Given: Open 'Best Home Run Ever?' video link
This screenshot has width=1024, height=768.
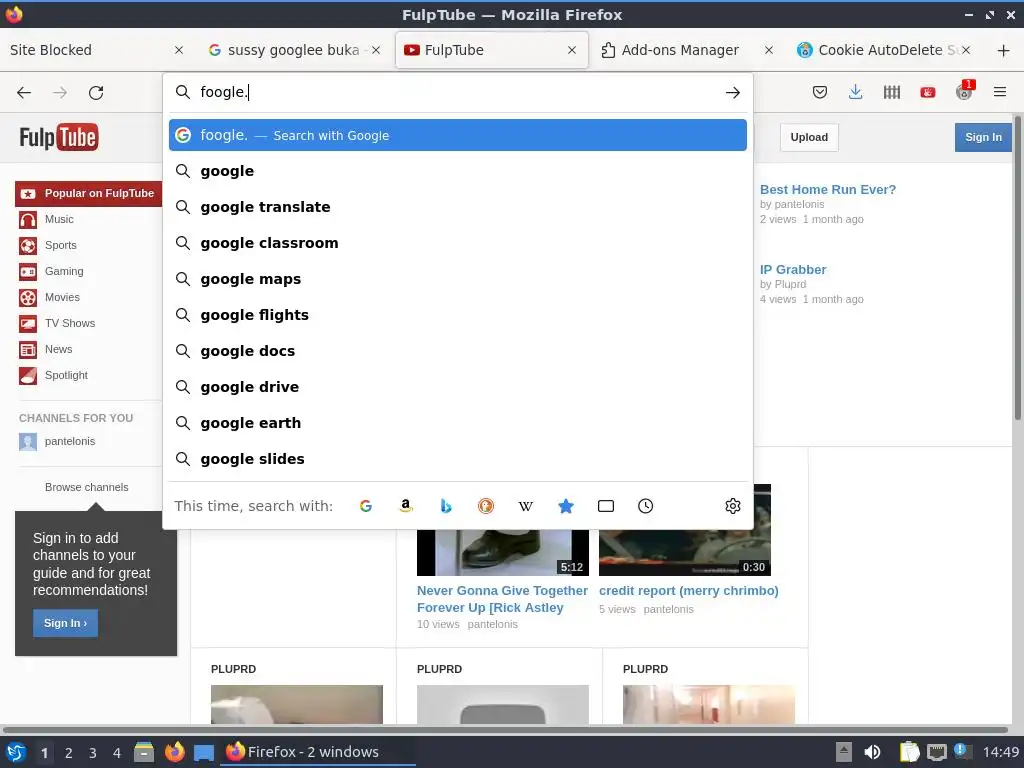Looking at the screenshot, I should (827, 189).
